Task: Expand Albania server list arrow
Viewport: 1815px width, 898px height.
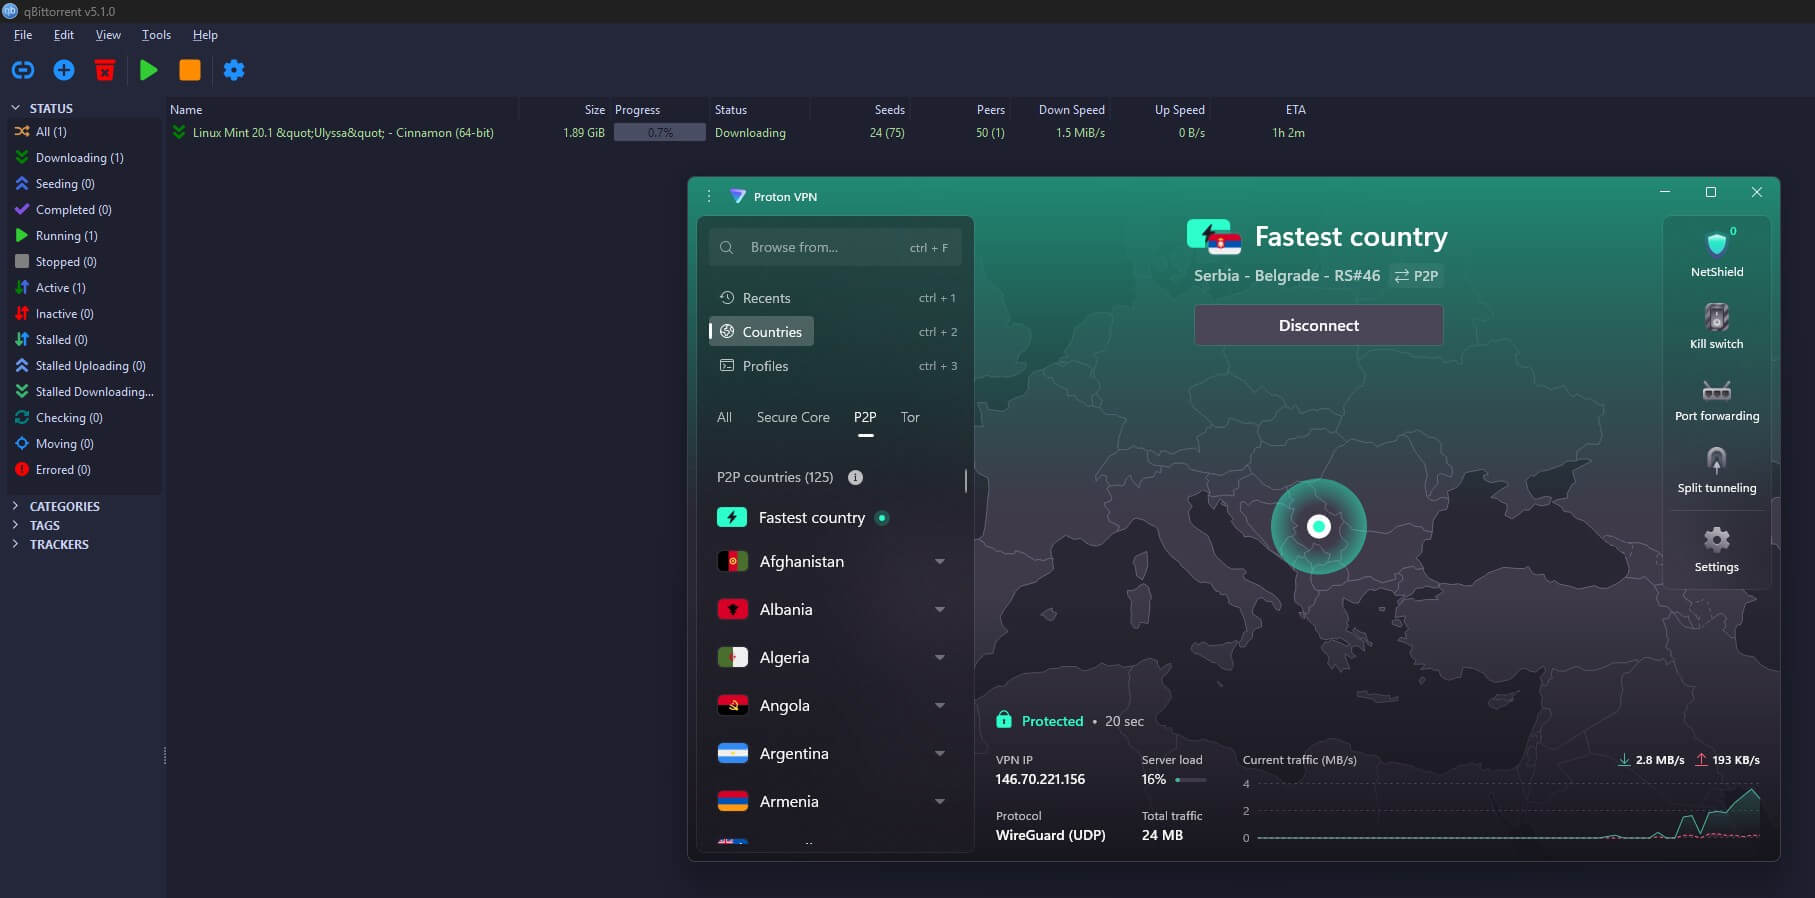Action: click(x=940, y=610)
